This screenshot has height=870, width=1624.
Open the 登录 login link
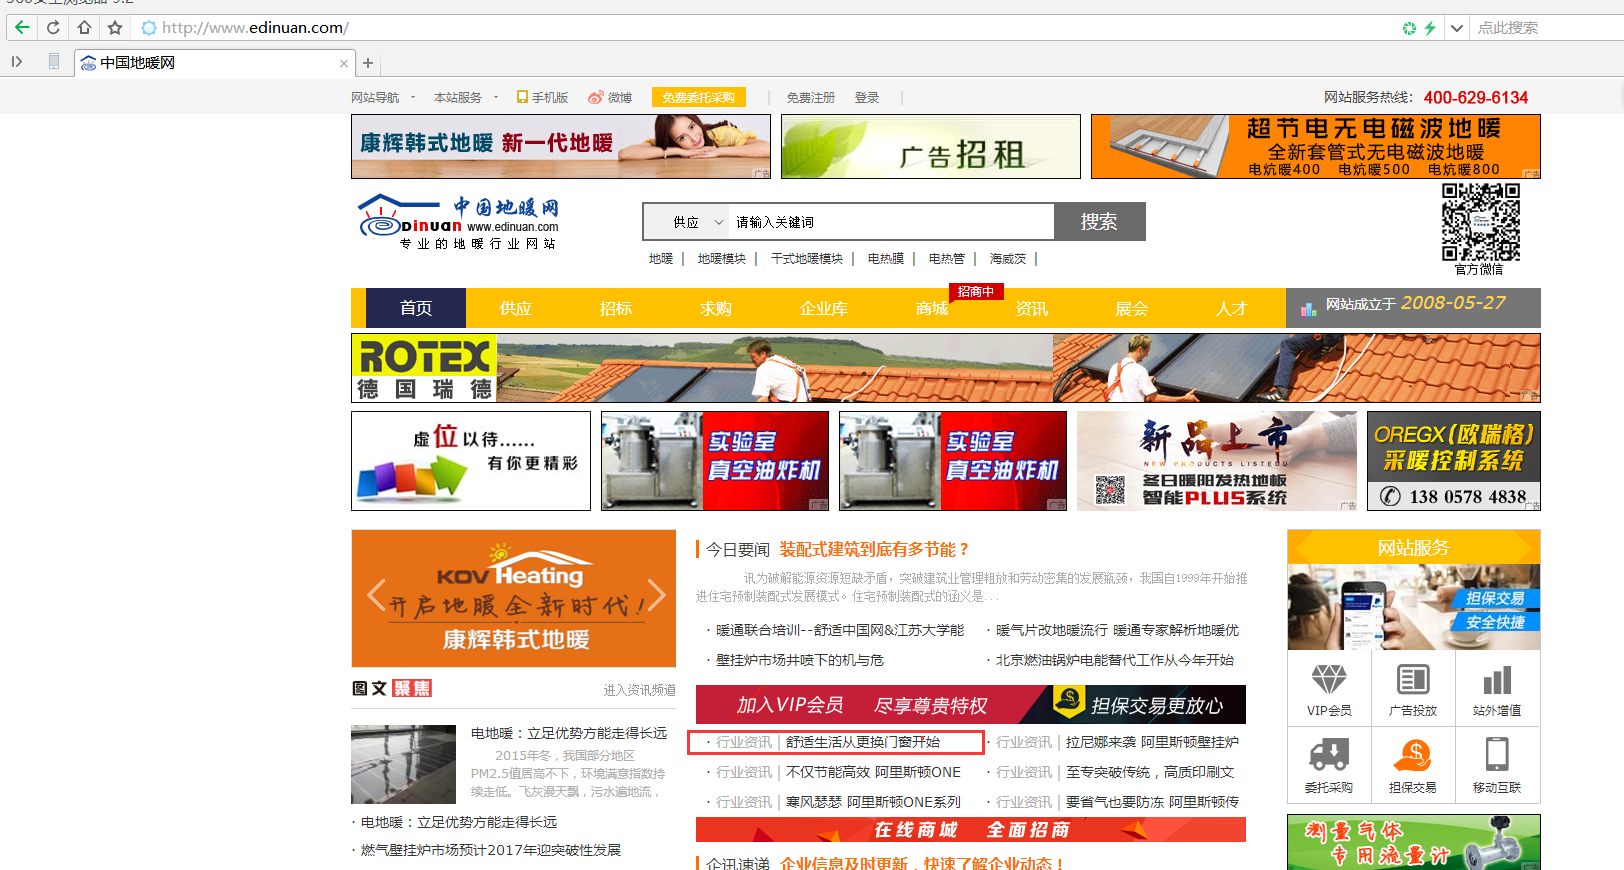867,97
